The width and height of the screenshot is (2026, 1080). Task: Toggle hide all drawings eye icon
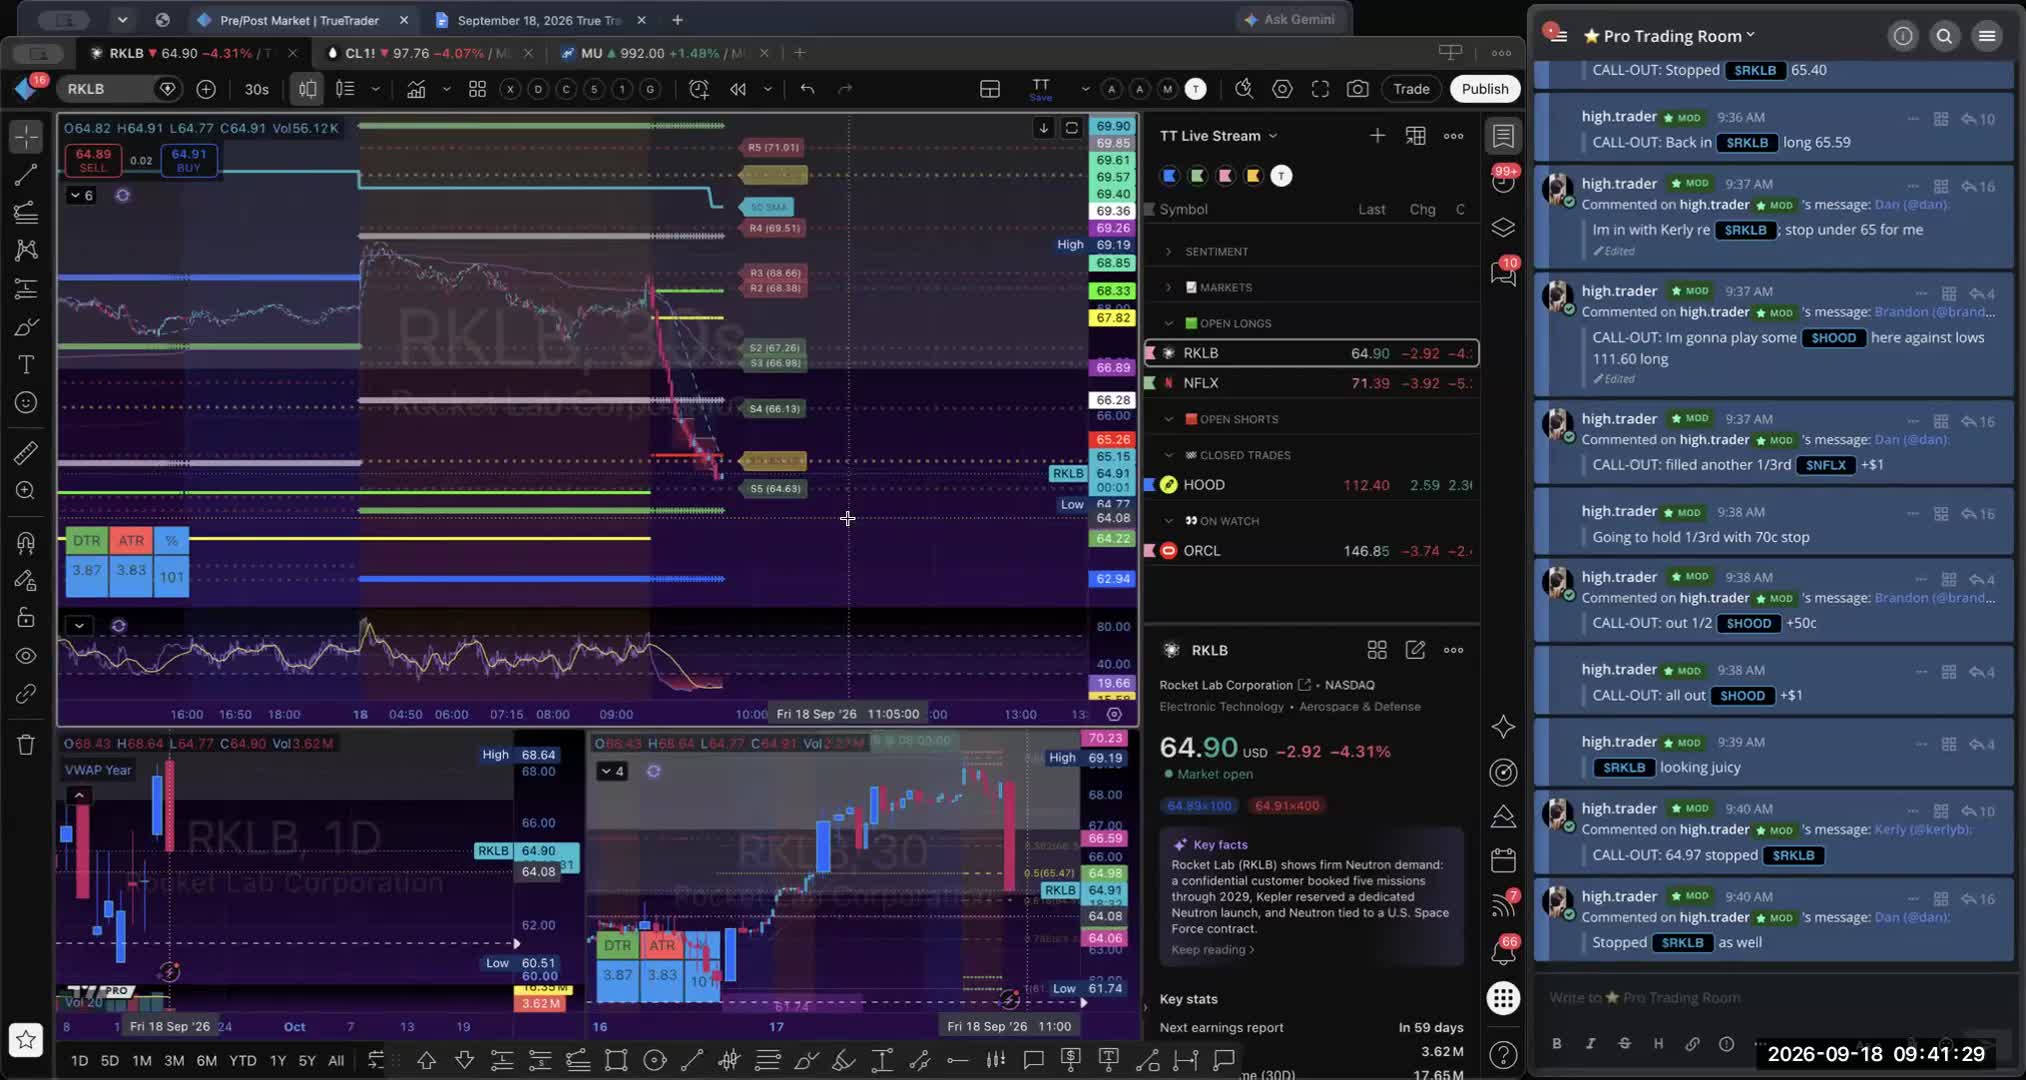click(26, 656)
